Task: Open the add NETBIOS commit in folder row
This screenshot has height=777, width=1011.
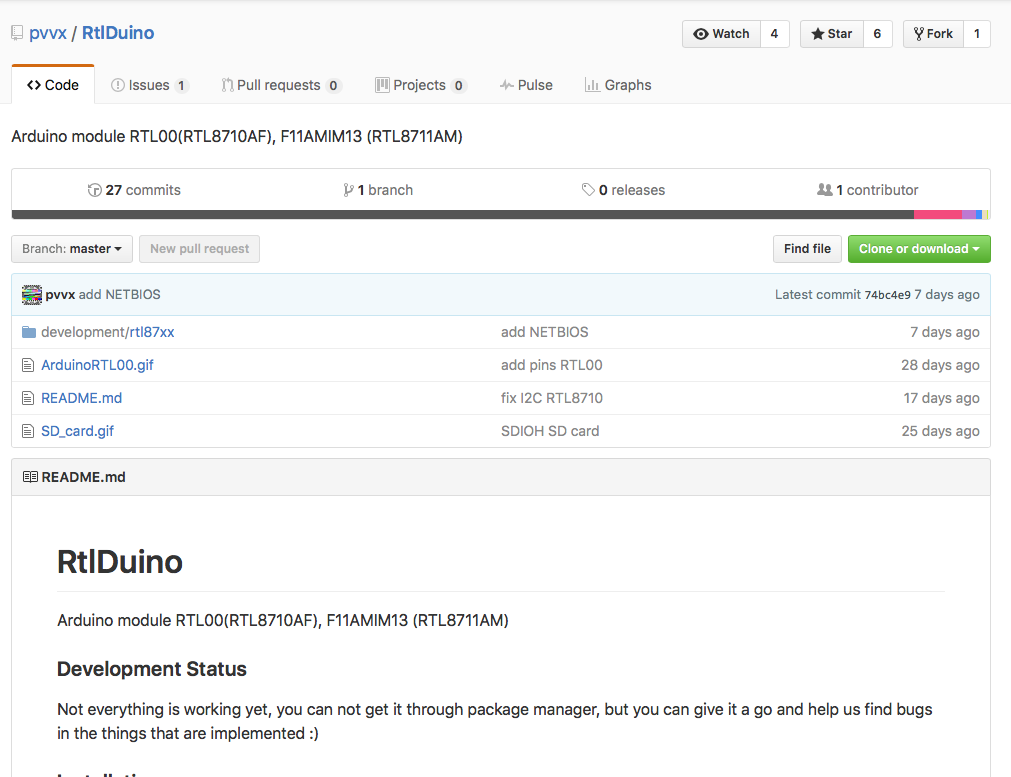Action: [545, 332]
